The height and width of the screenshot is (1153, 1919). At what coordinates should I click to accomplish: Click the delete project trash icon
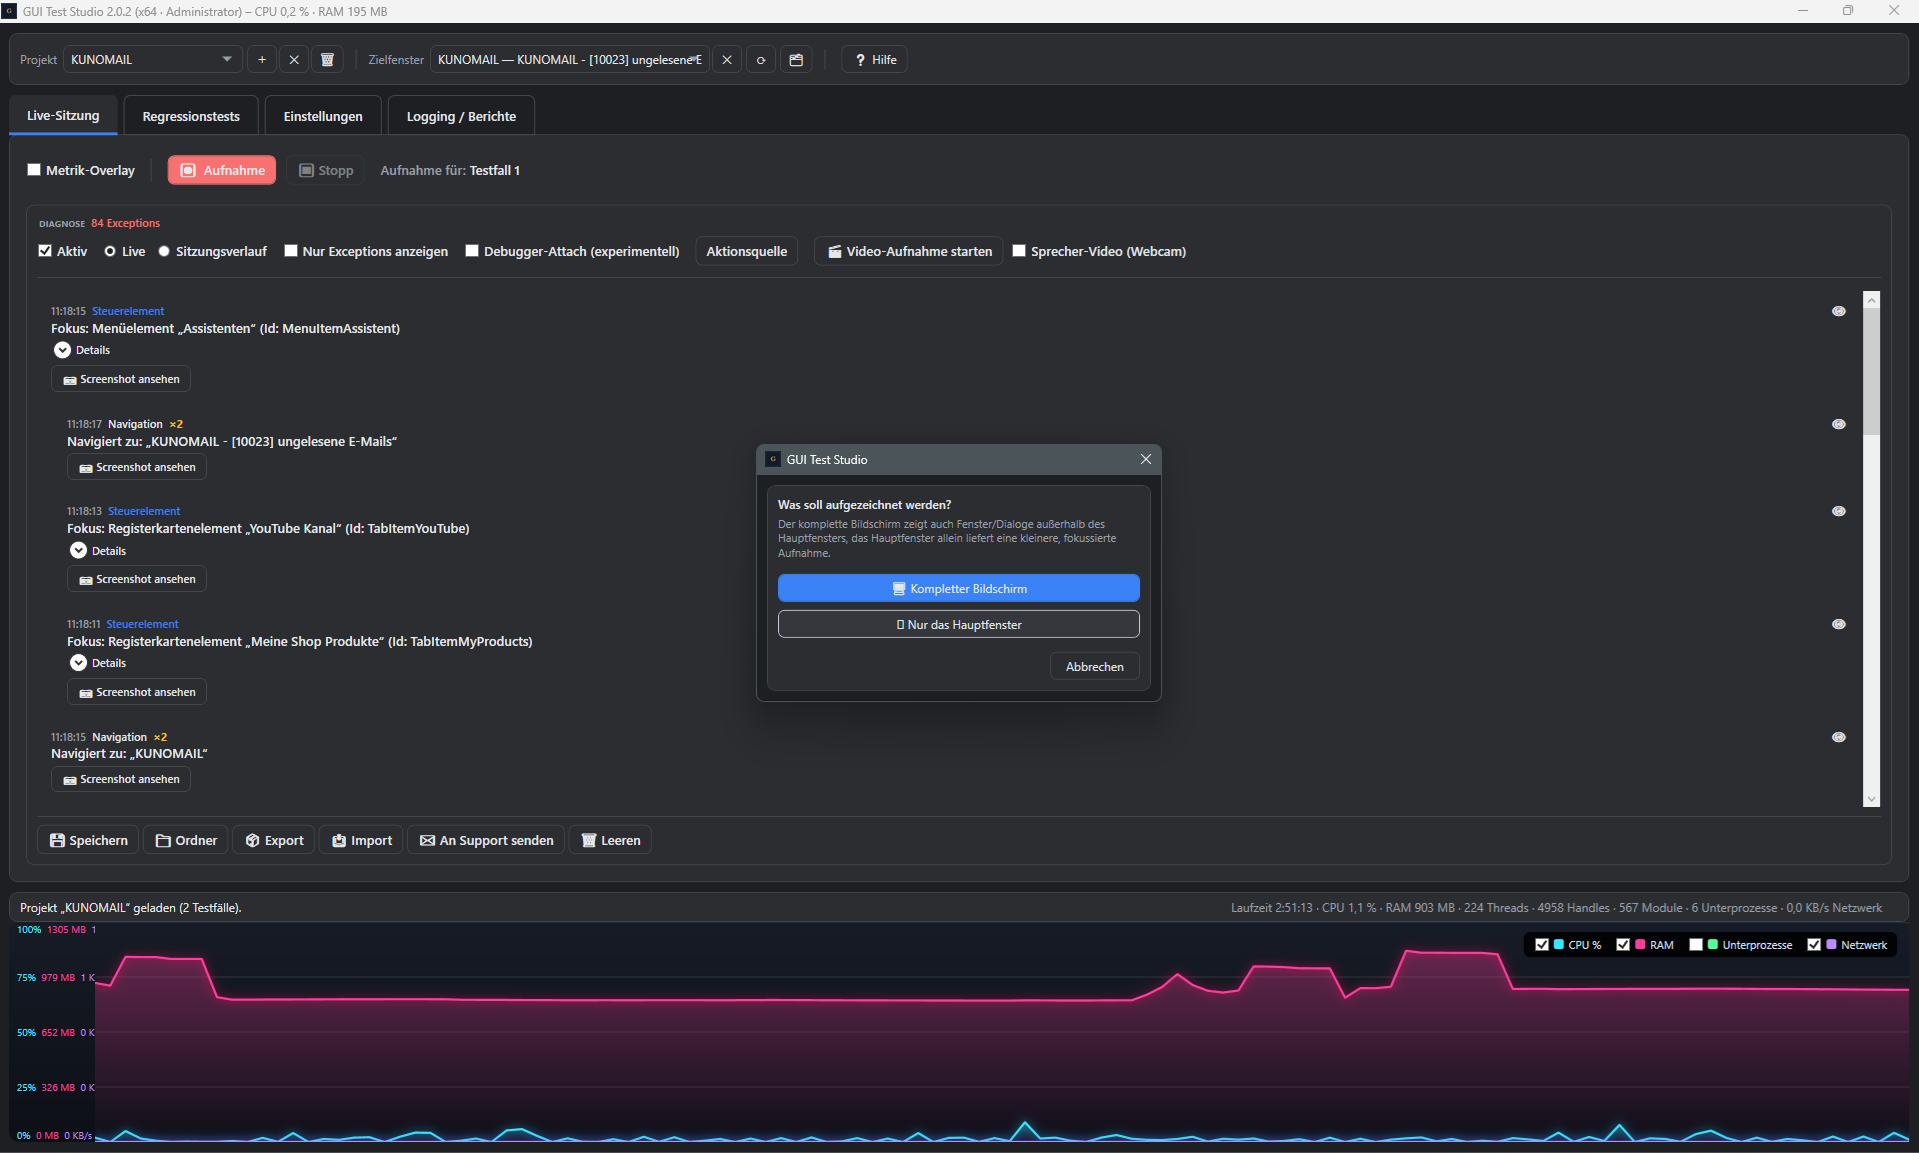[327, 60]
